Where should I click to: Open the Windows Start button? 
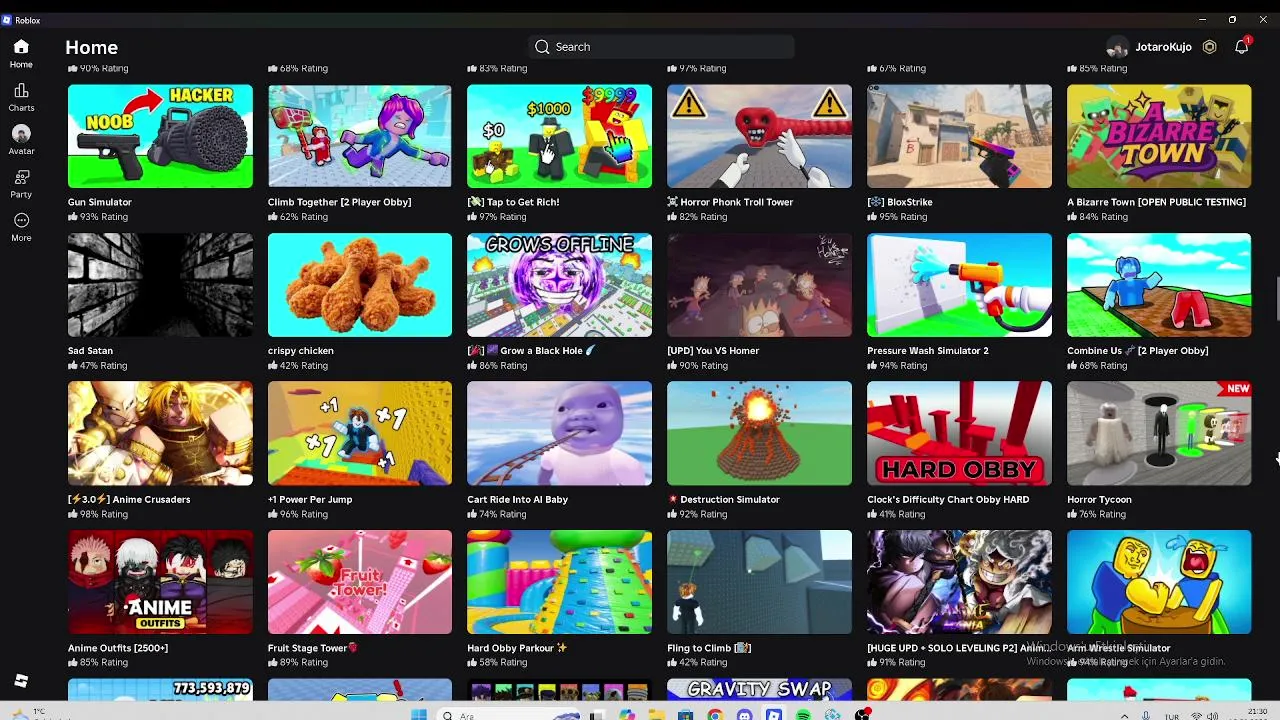[x=419, y=715]
